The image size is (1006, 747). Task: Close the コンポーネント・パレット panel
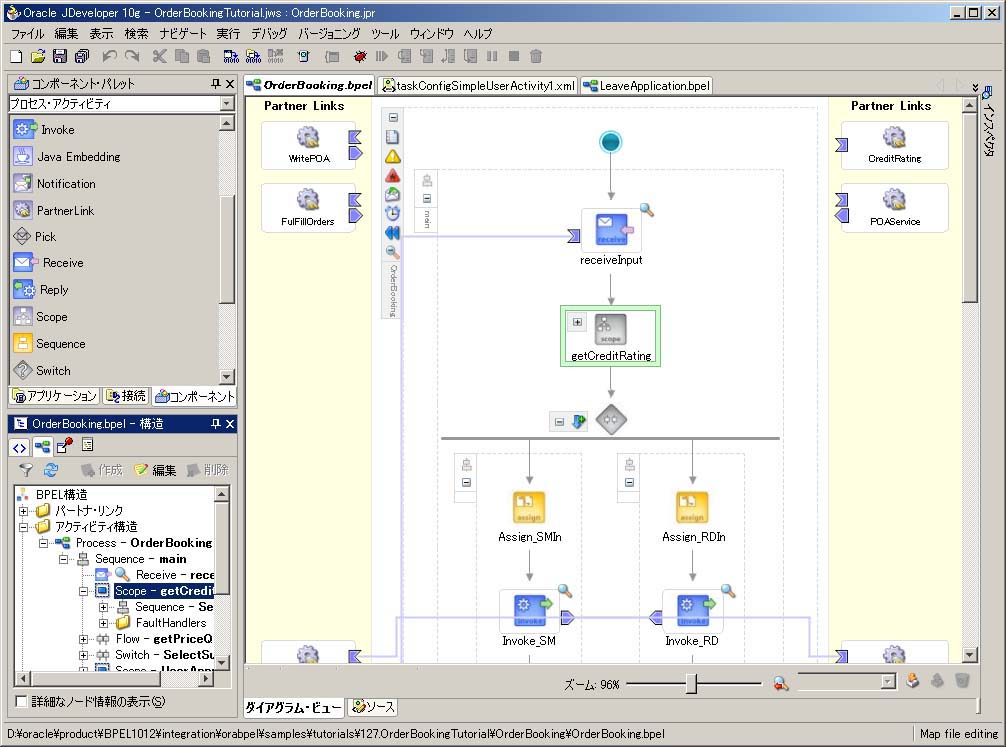coord(230,83)
